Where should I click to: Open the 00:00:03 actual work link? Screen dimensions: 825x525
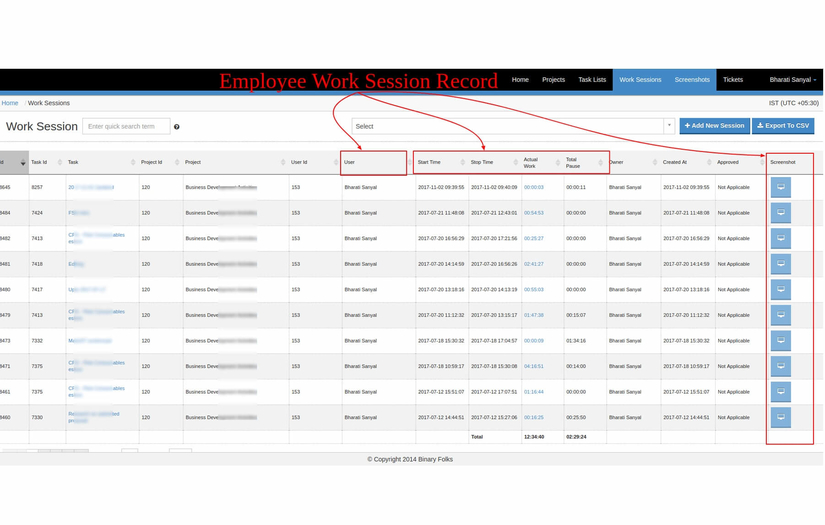coord(534,187)
